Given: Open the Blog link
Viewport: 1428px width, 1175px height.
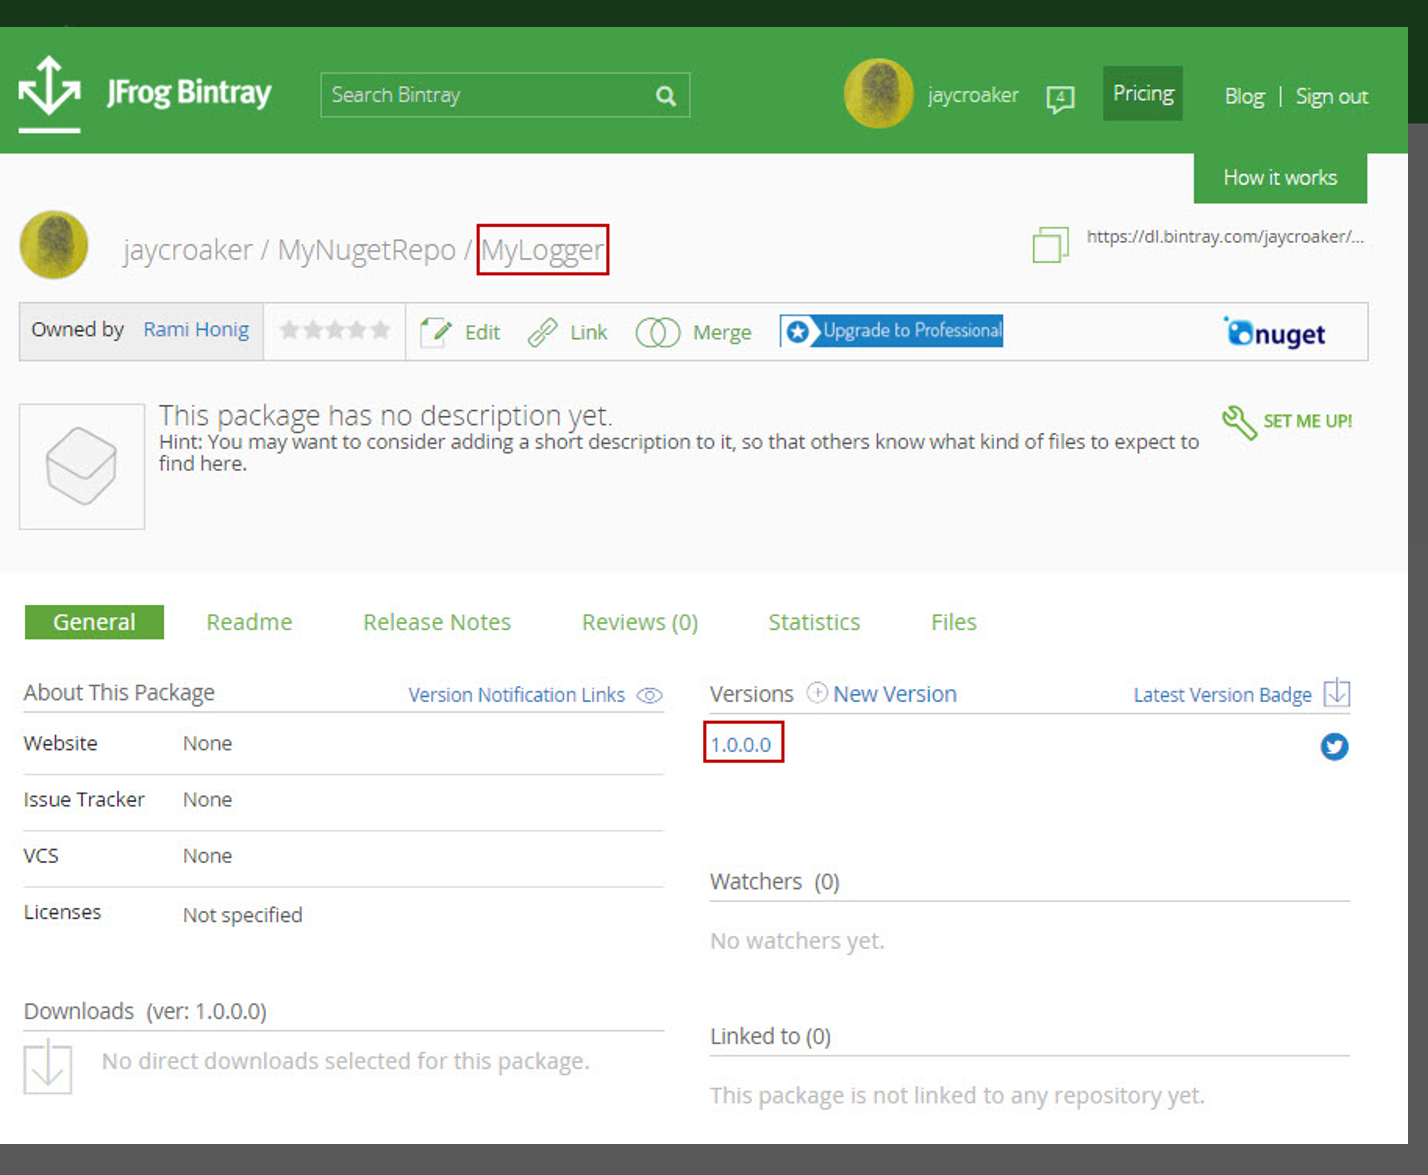Looking at the screenshot, I should tap(1245, 96).
